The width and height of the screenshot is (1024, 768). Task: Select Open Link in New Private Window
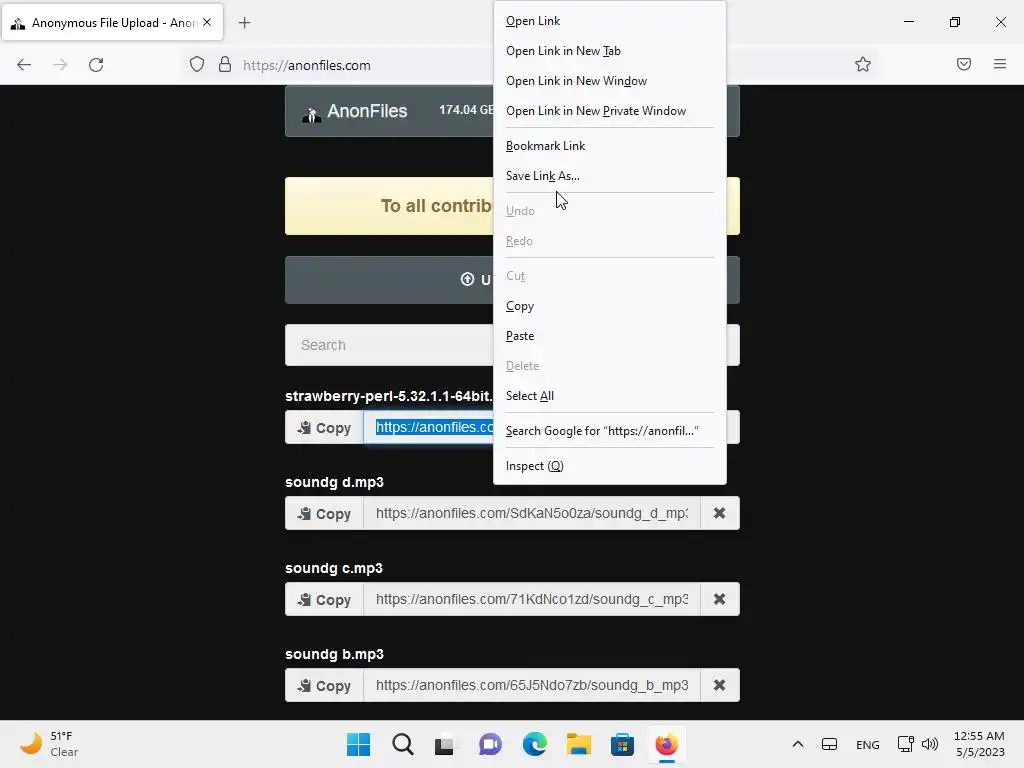tap(609, 111)
